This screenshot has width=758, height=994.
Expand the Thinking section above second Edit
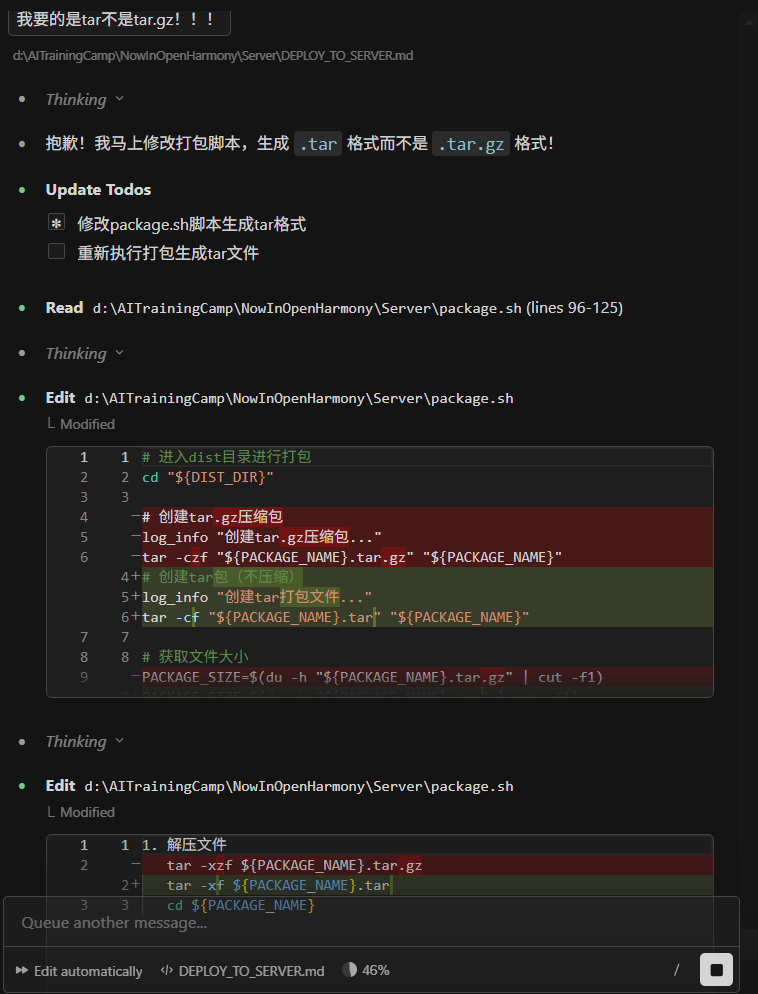[84, 742]
